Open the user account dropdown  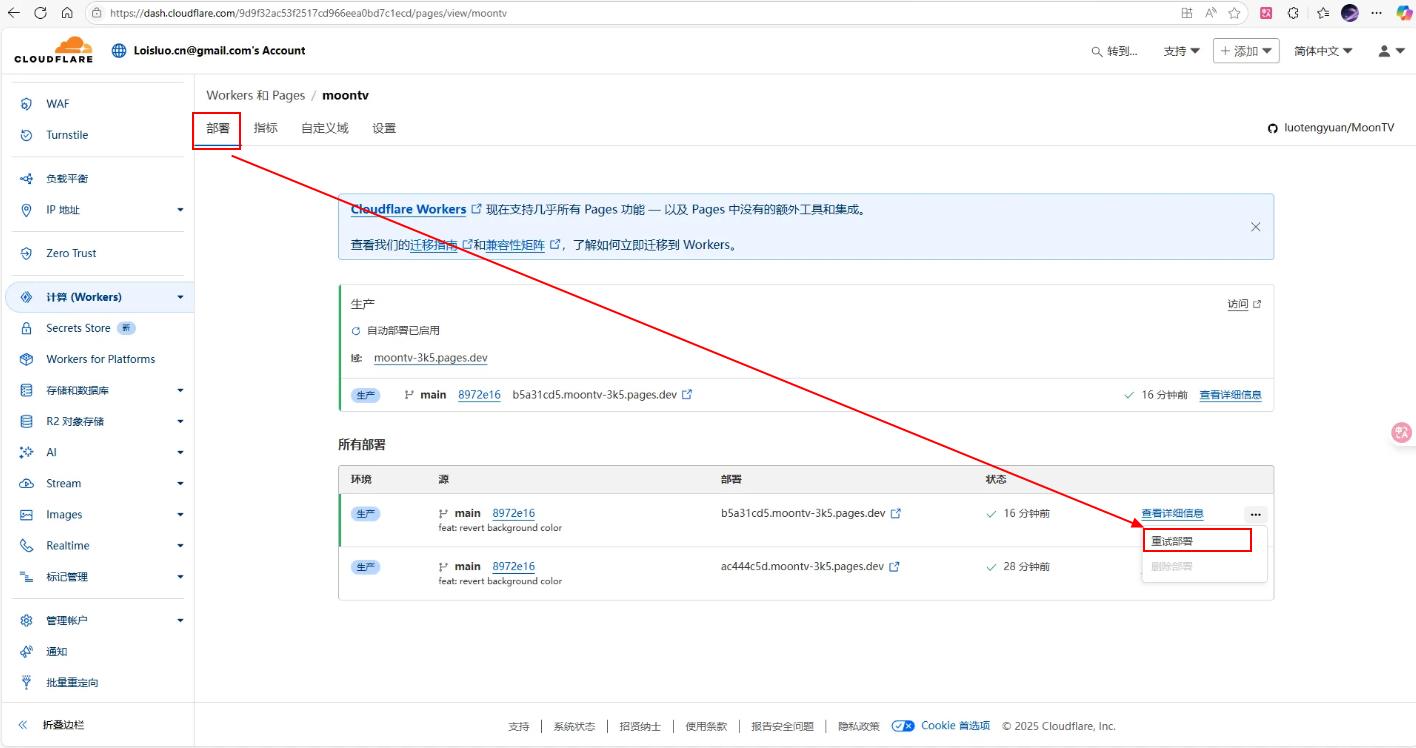click(x=1391, y=51)
